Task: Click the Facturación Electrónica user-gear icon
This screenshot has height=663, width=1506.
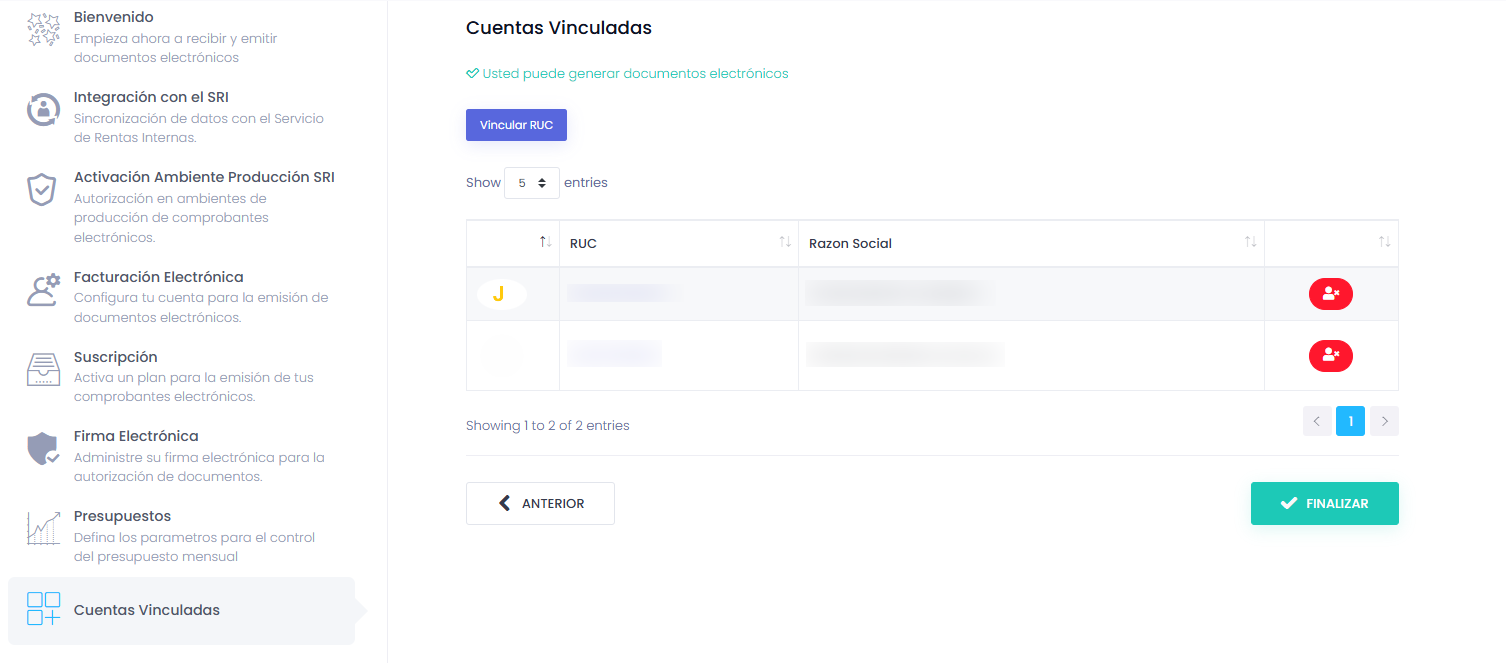Action: click(43, 289)
